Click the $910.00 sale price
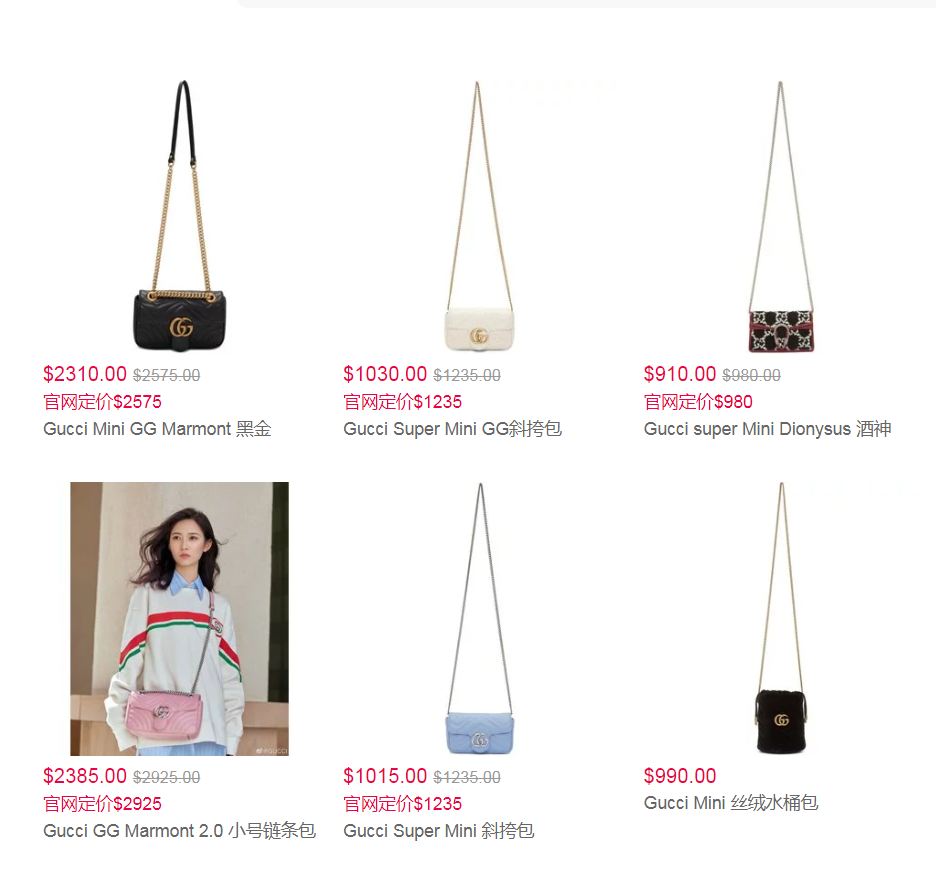Screen dimensions: 936x873 680,374
